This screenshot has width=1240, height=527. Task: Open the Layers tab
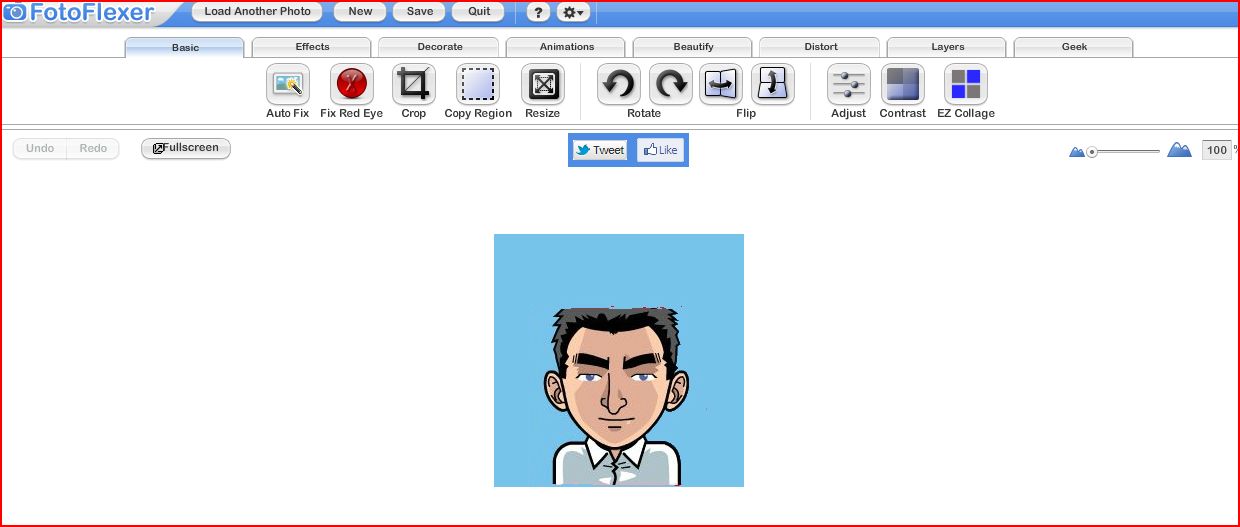[947, 47]
